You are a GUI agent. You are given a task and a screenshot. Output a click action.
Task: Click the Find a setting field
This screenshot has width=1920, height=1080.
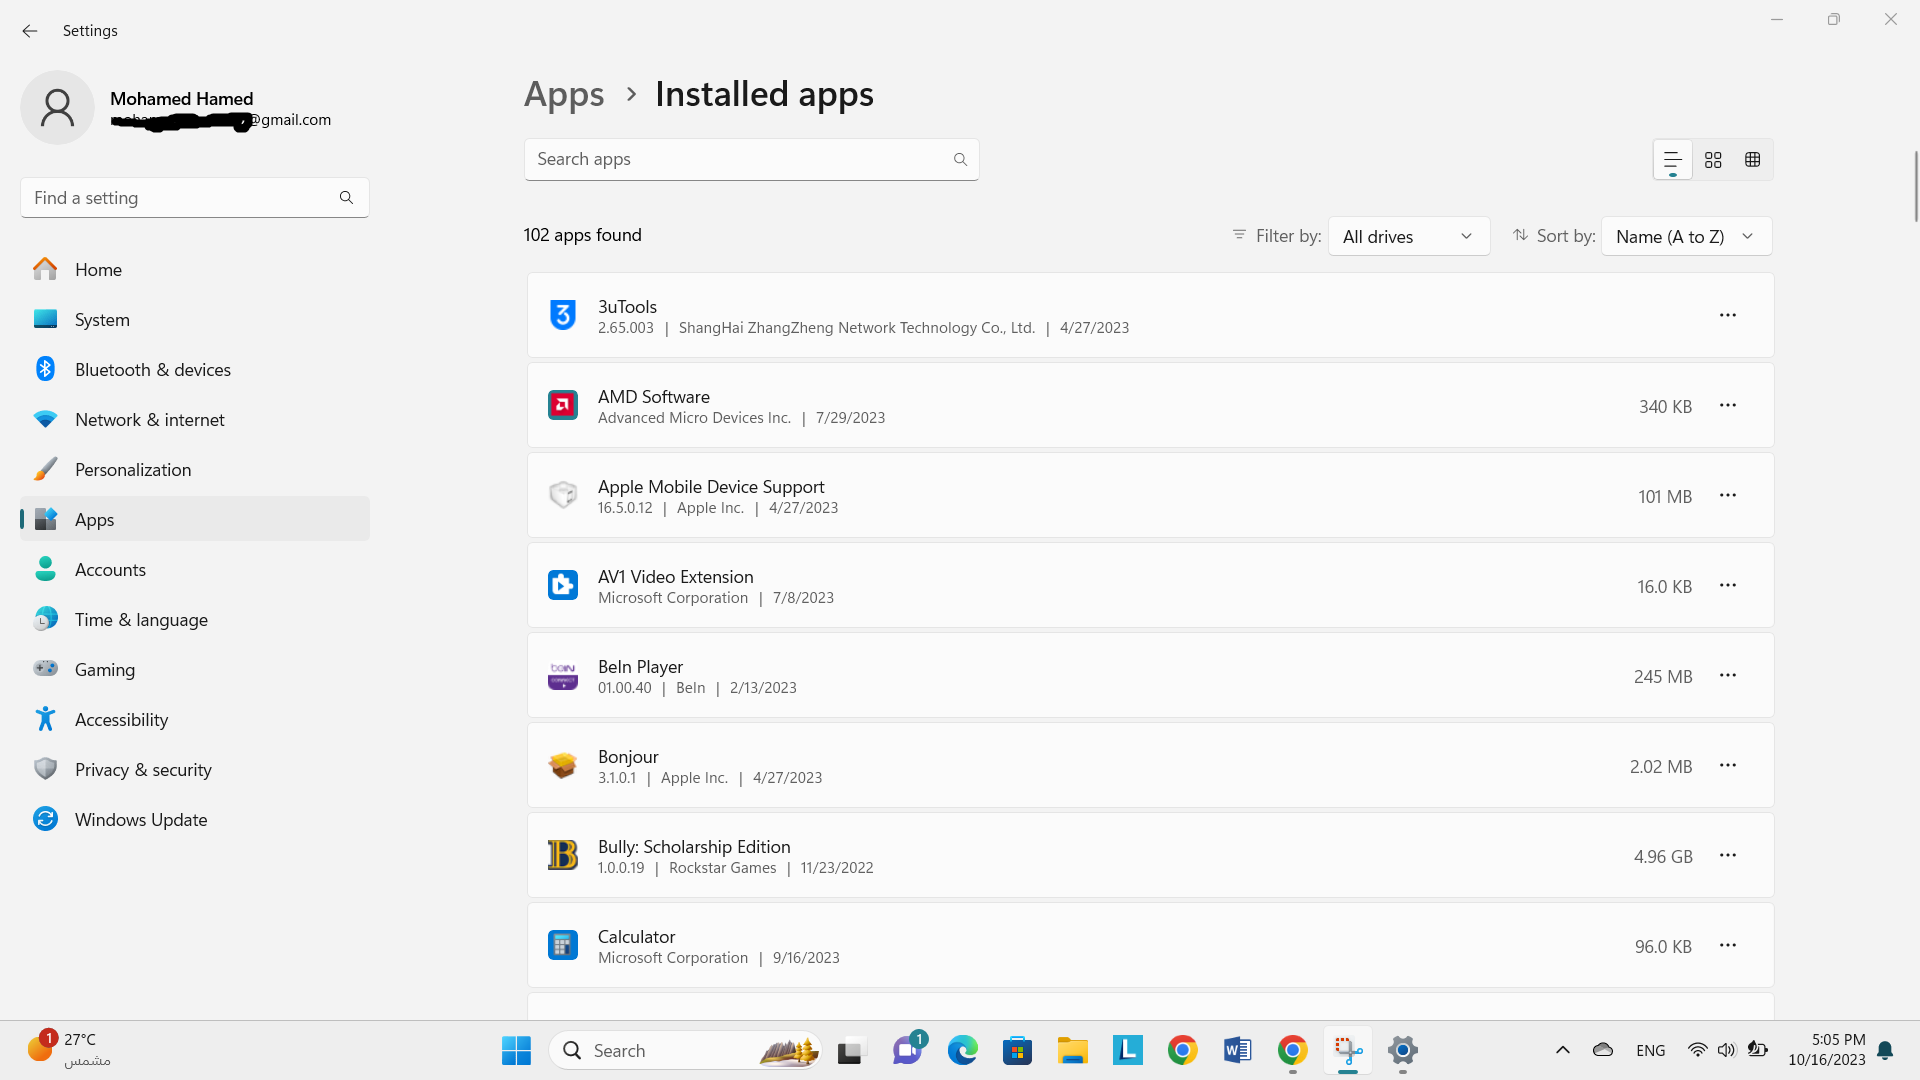(180, 198)
